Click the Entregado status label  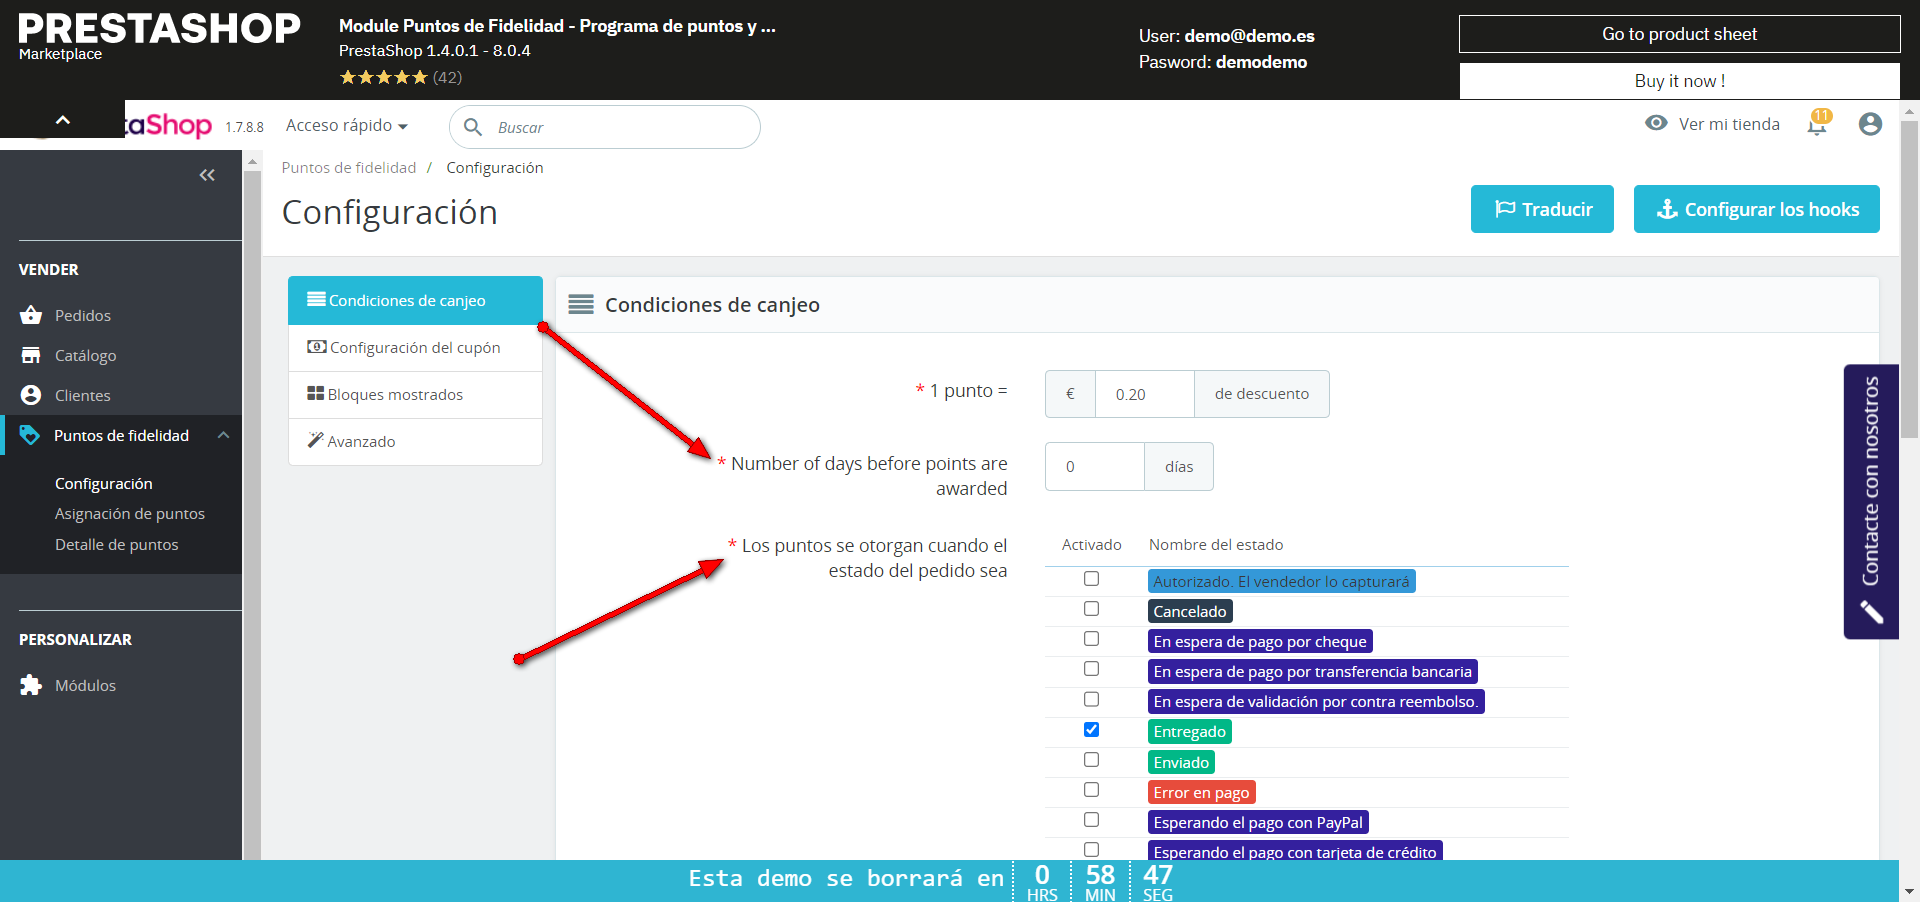click(1190, 732)
